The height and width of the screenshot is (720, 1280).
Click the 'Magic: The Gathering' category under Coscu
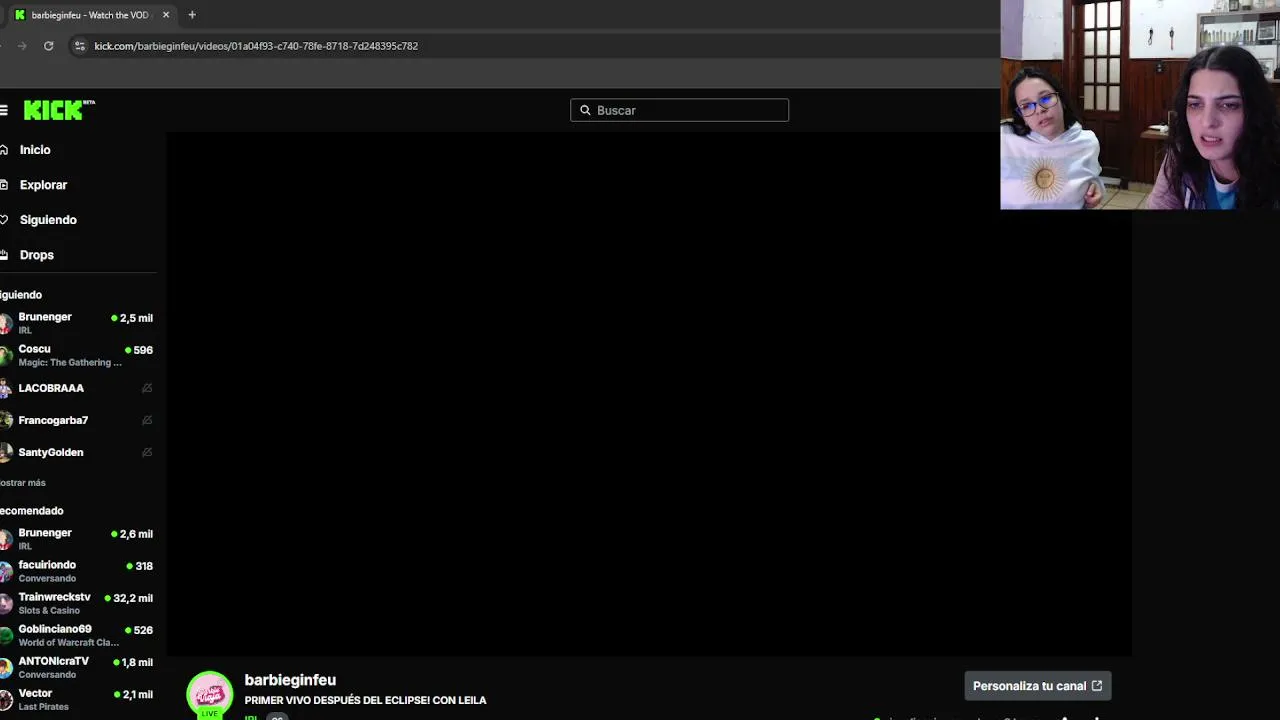(70, 363)
